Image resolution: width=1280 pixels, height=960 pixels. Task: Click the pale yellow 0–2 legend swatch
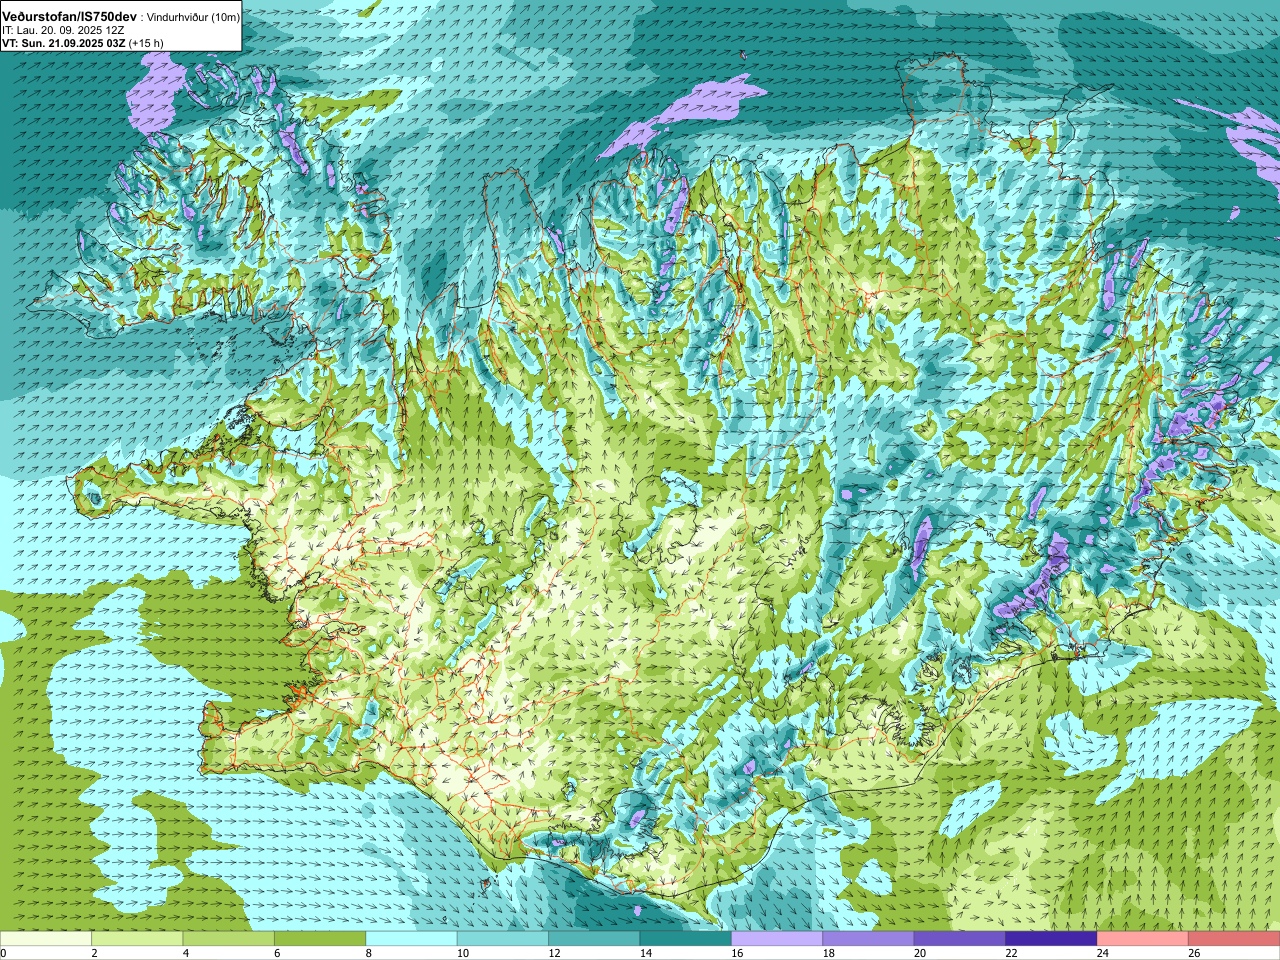[x=46, y=939]
